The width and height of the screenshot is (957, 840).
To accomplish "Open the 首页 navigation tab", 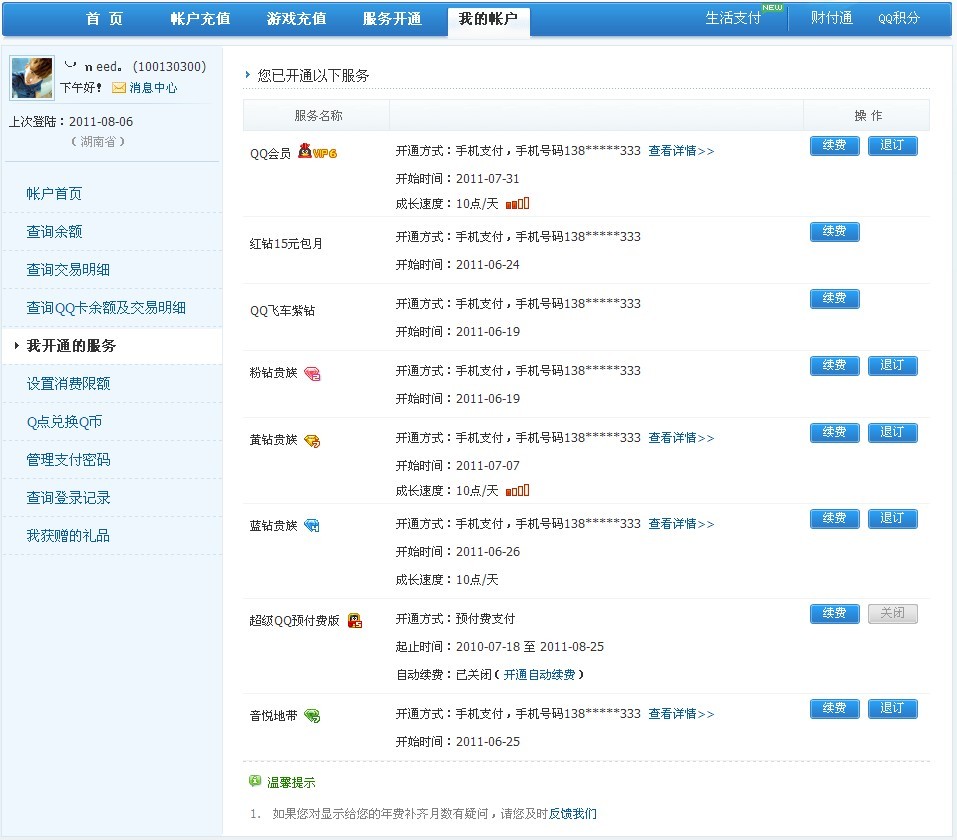I will click(104, 19).
